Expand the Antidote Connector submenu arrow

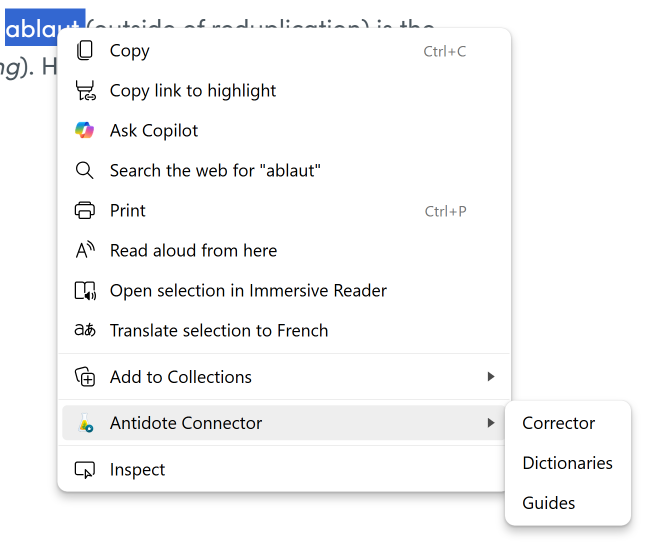[490, 423]
